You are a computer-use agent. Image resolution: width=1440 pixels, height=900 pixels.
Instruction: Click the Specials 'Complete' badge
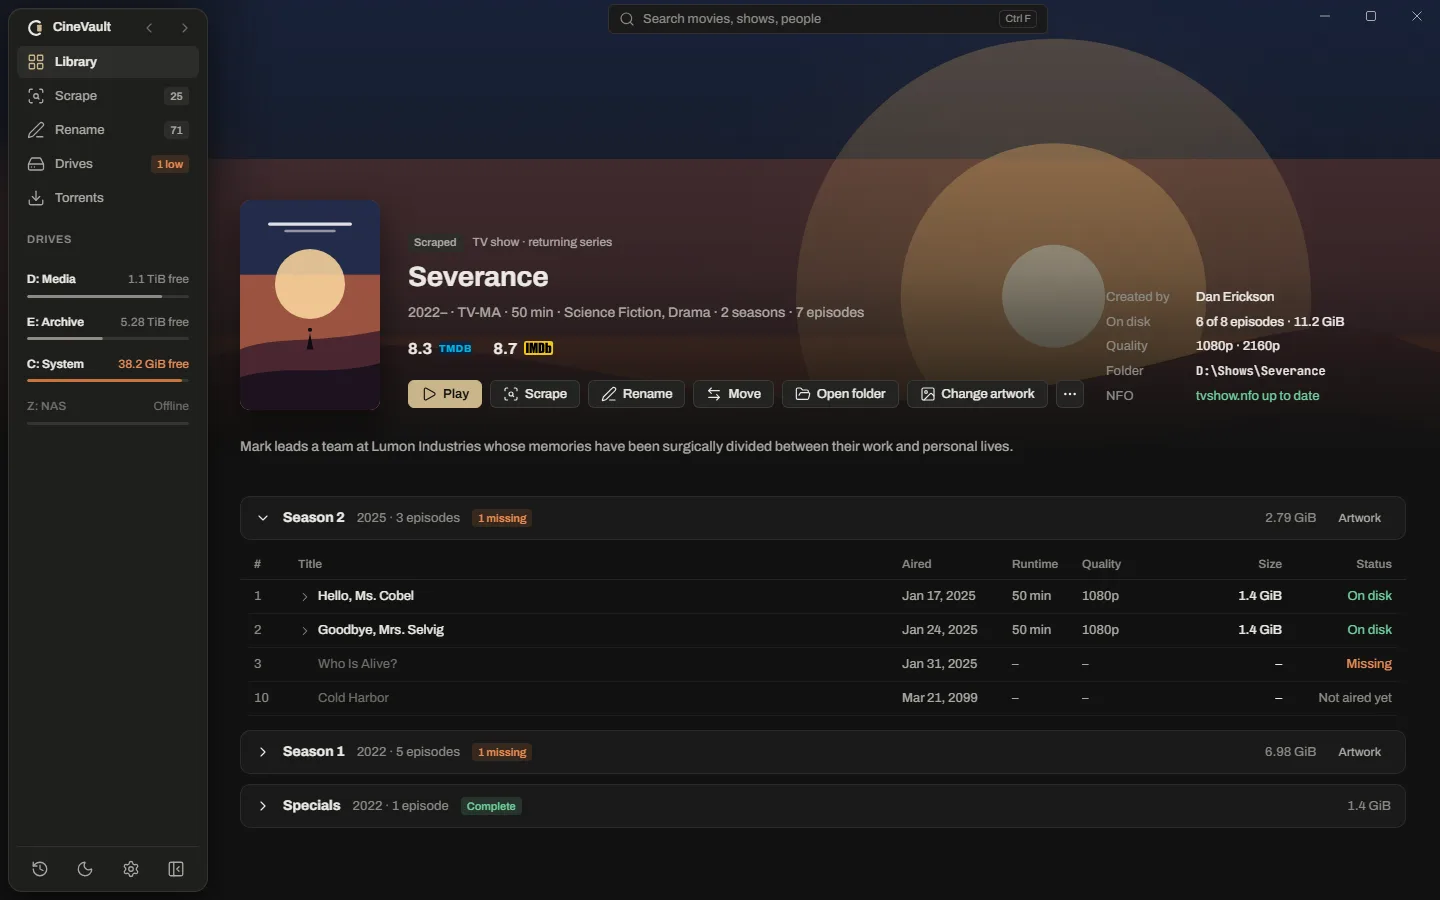coord(491,806)
